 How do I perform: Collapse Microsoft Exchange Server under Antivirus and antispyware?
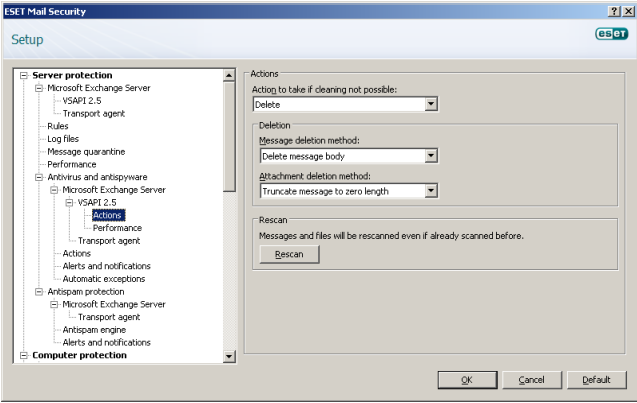(x=54, y=190)
